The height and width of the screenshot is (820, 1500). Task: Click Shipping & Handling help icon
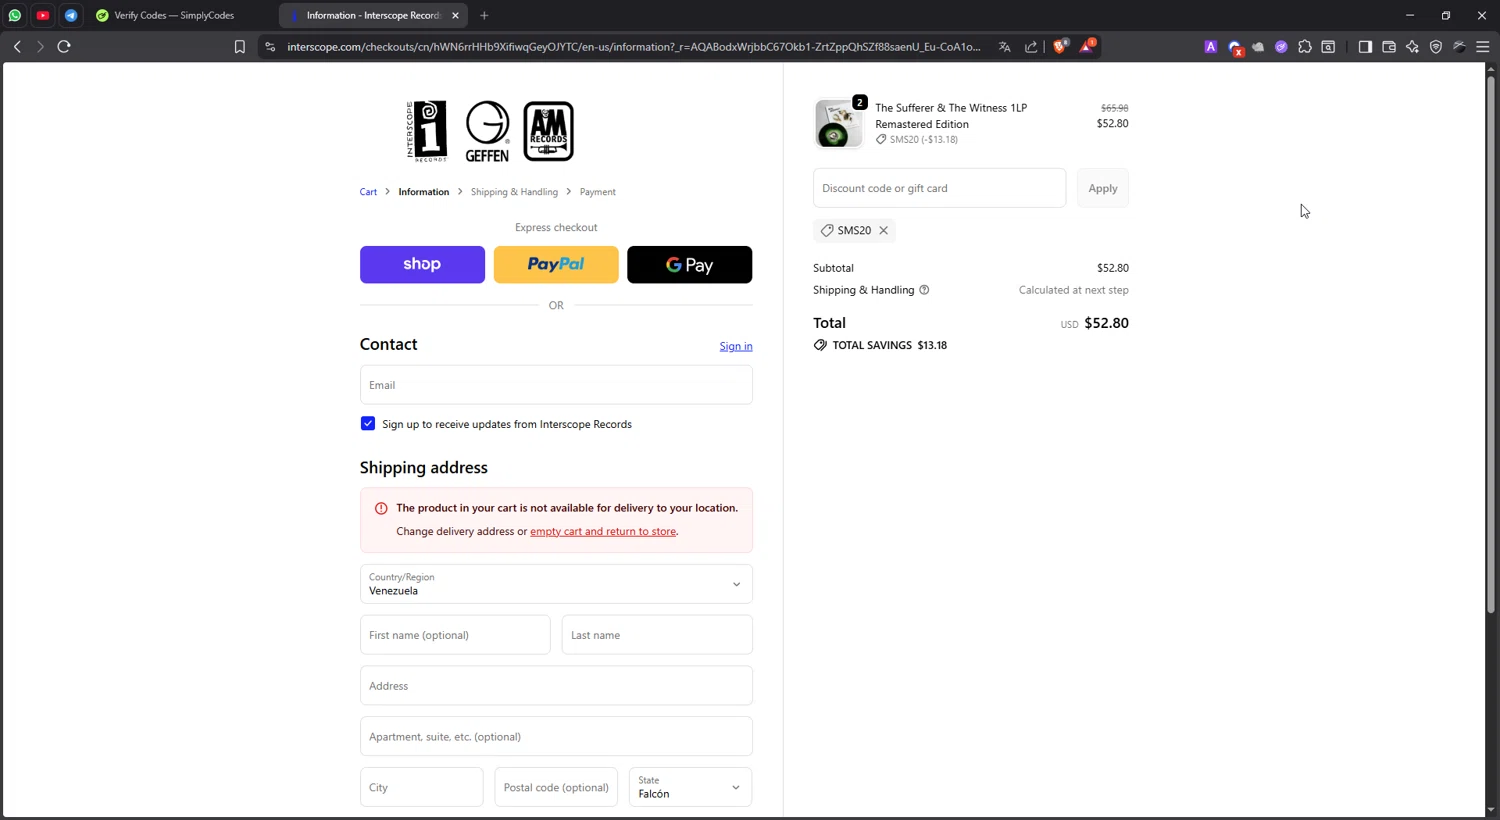click(924, 290)
